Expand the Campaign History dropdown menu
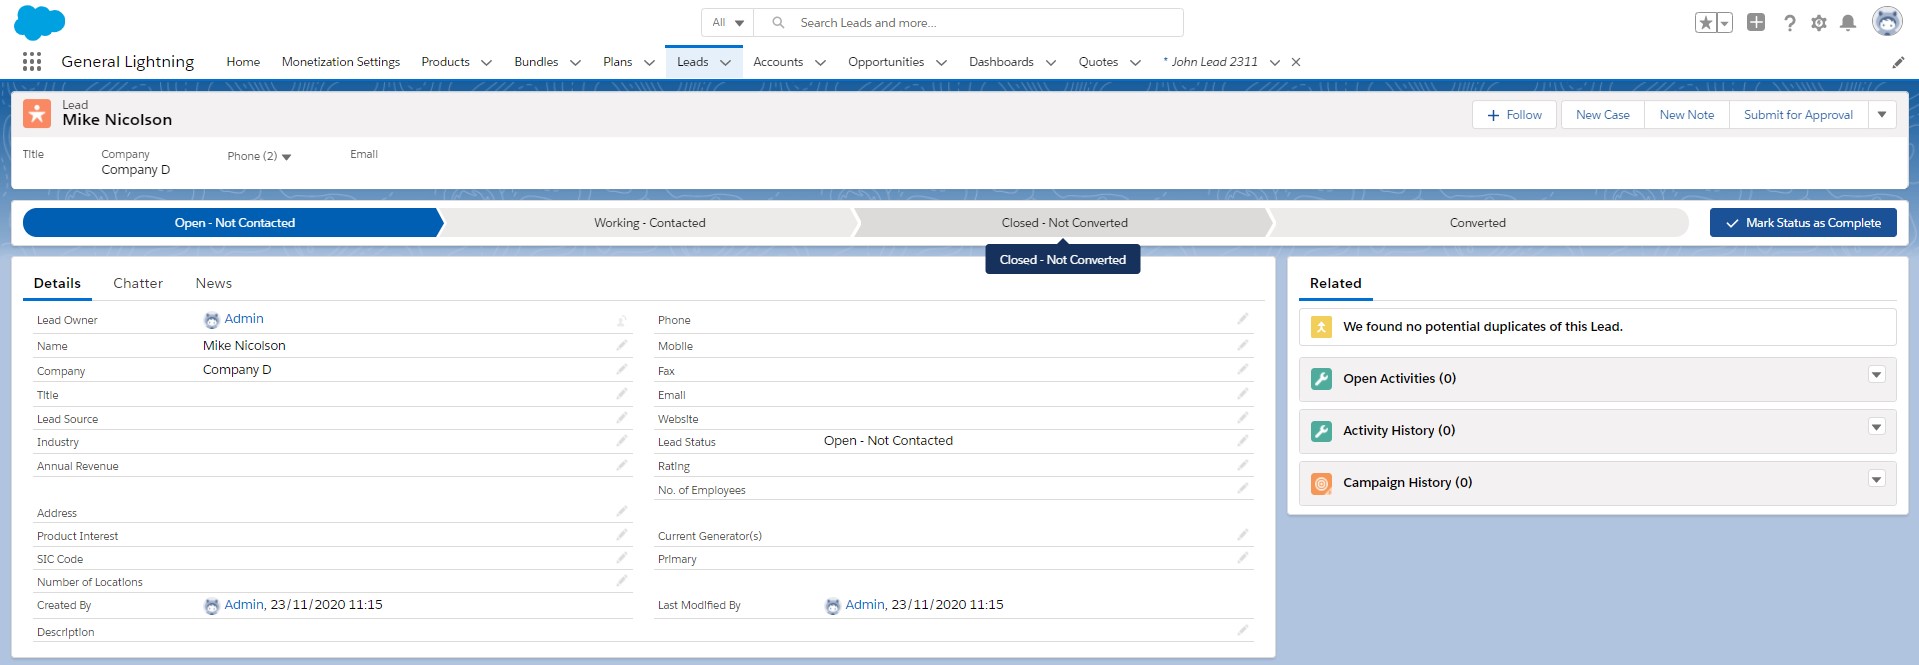This screenshot has height=665, width=1919. pyautogui.click(x=1876, y=479)
